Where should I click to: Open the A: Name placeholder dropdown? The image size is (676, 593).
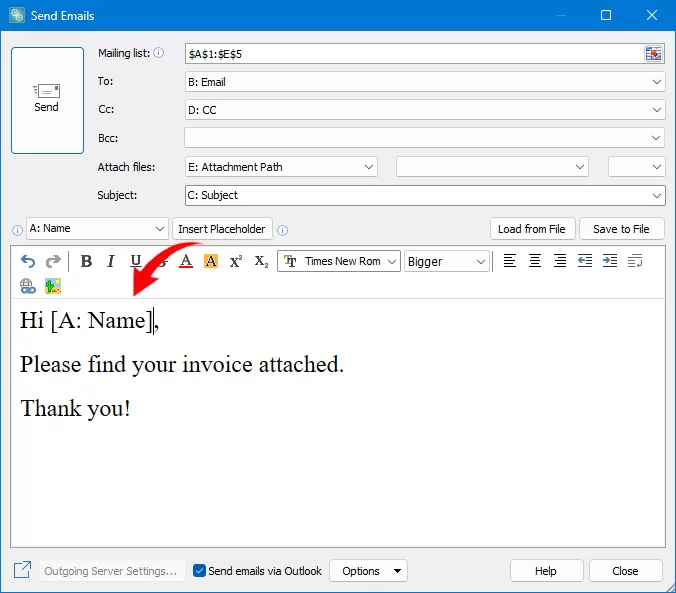[160, 229]
